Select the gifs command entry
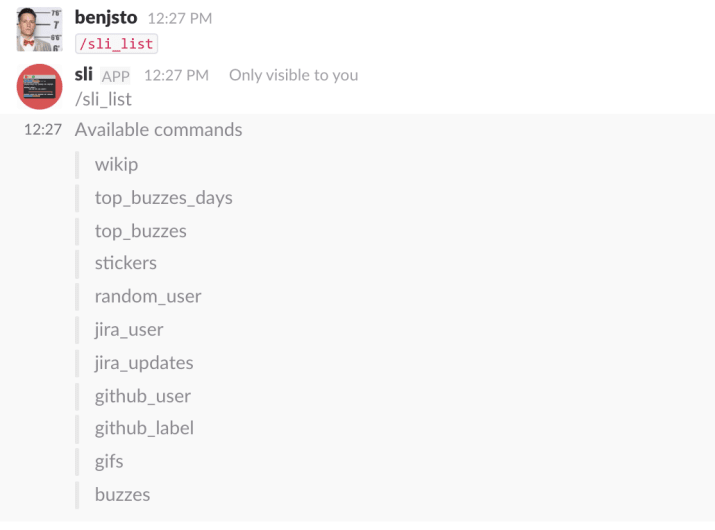This screenshot has width=715, height=530. (109, 462)
